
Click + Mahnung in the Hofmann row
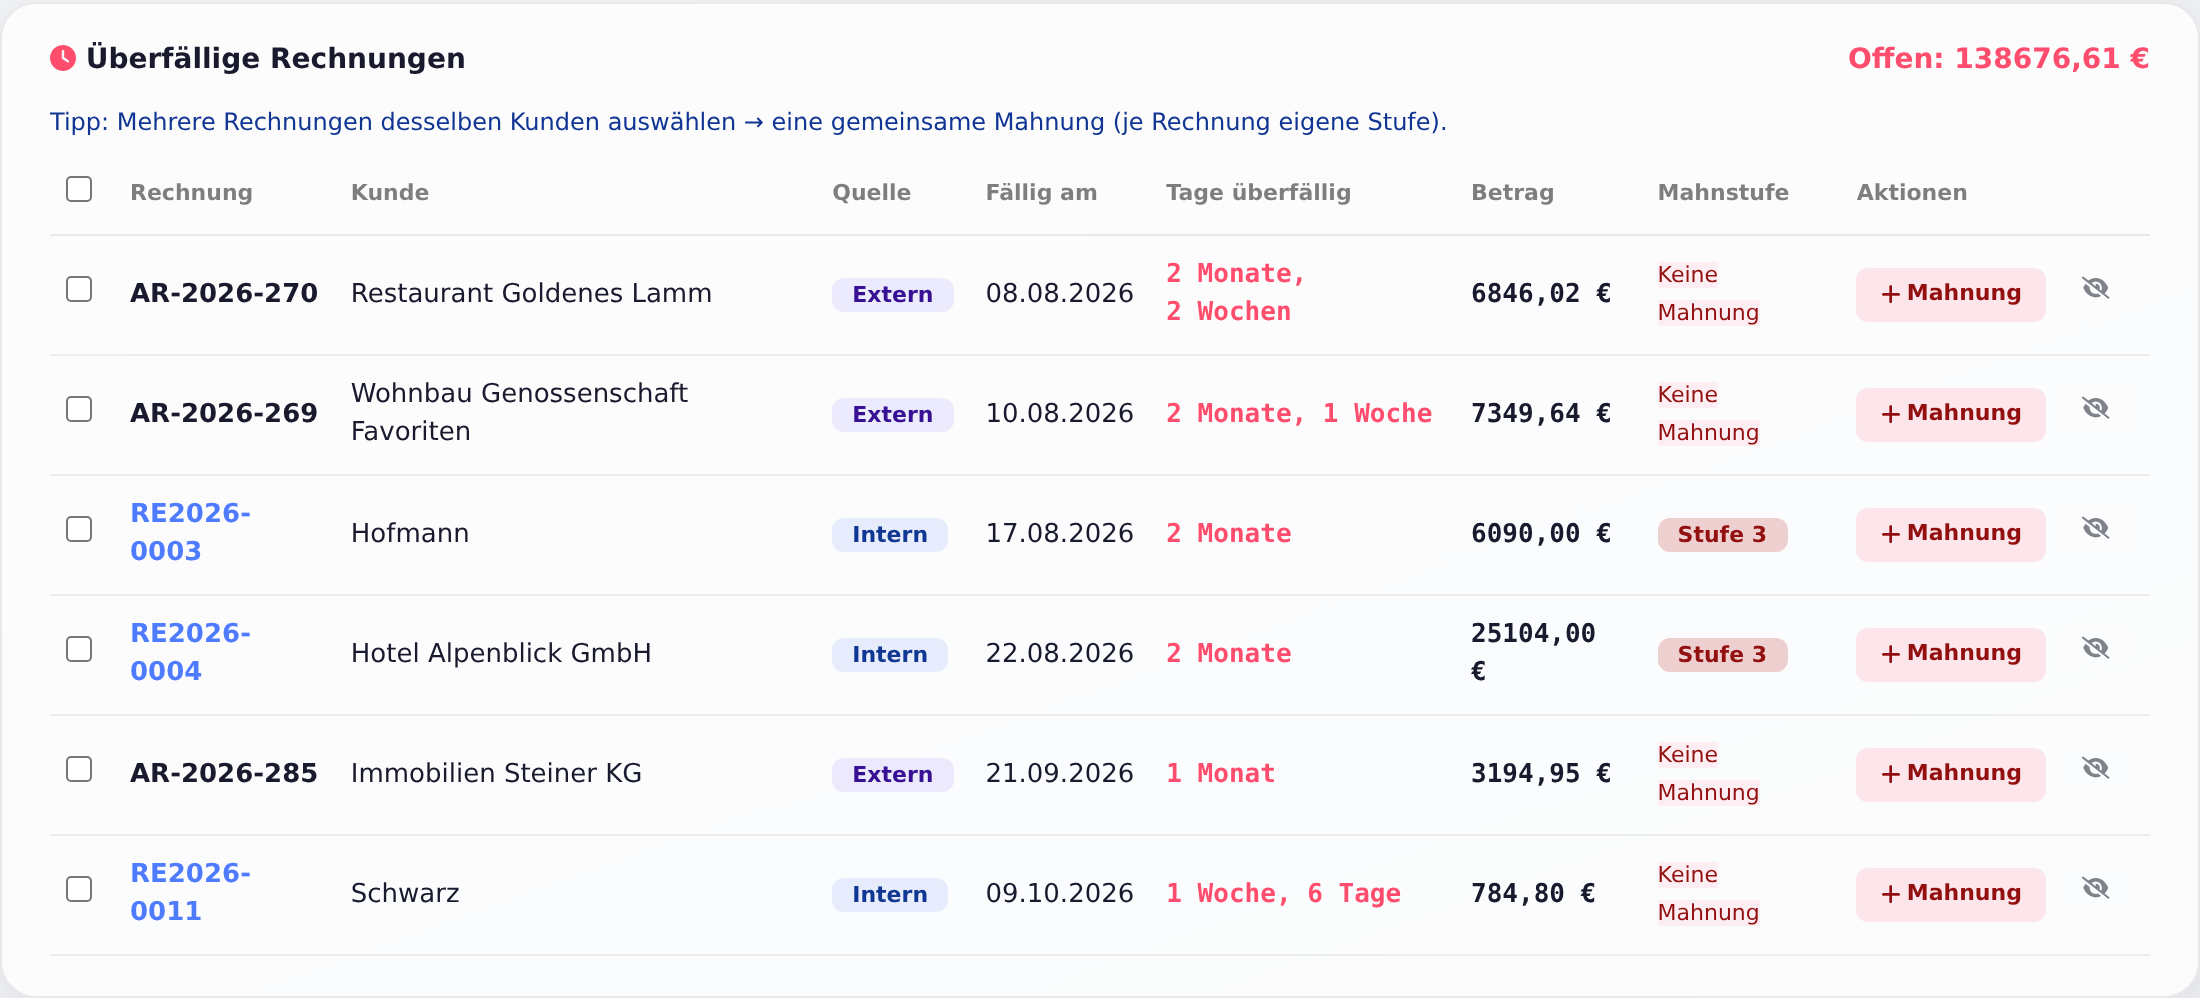tap(1950, 534)
